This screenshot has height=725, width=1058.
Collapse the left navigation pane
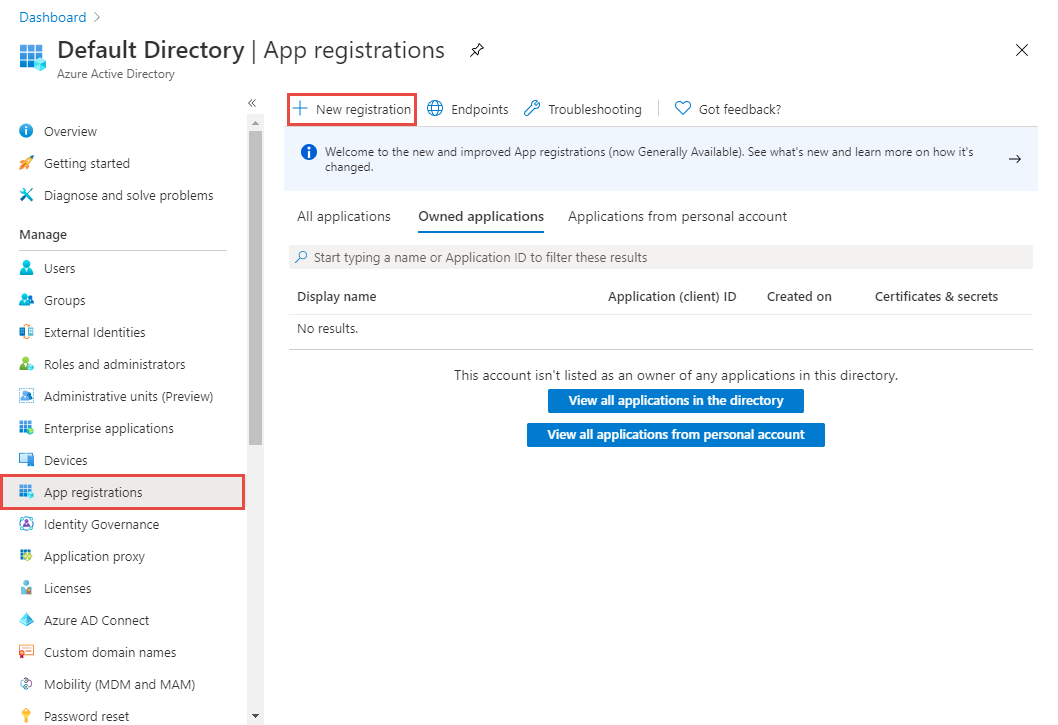252,102
